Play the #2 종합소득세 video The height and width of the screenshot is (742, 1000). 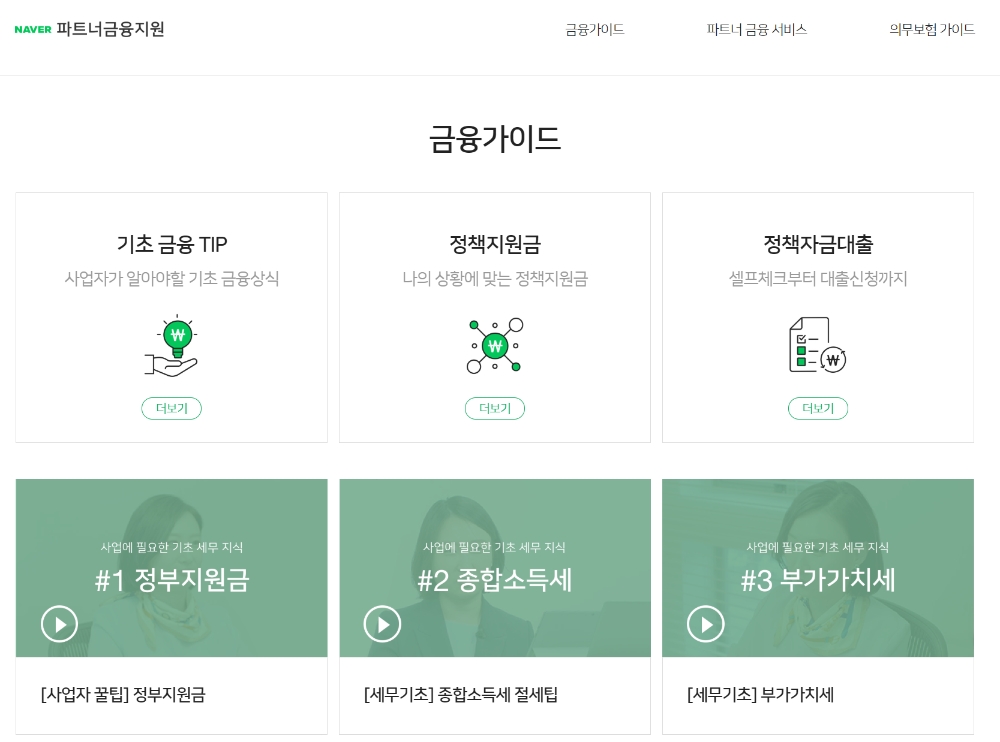tap(382, 624)
